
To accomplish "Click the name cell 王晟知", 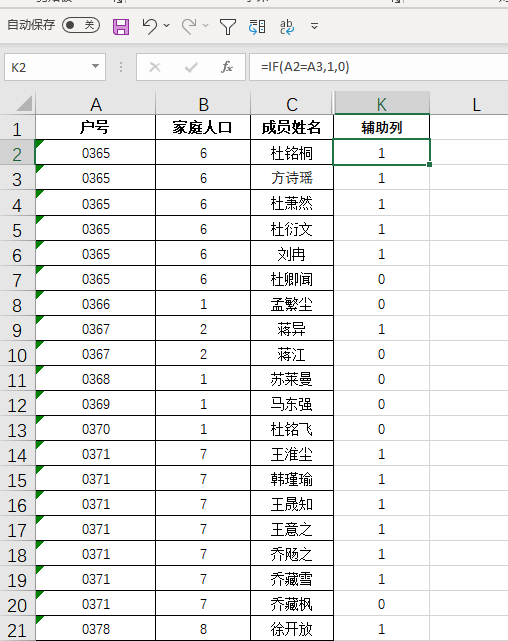I will point(292,504).
